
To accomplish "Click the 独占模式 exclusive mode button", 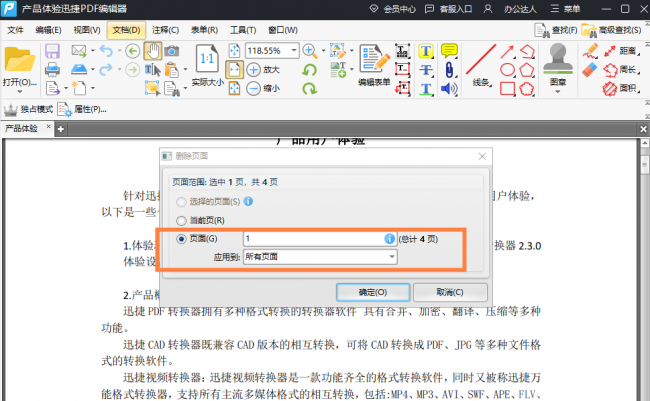I will (28, 109).
